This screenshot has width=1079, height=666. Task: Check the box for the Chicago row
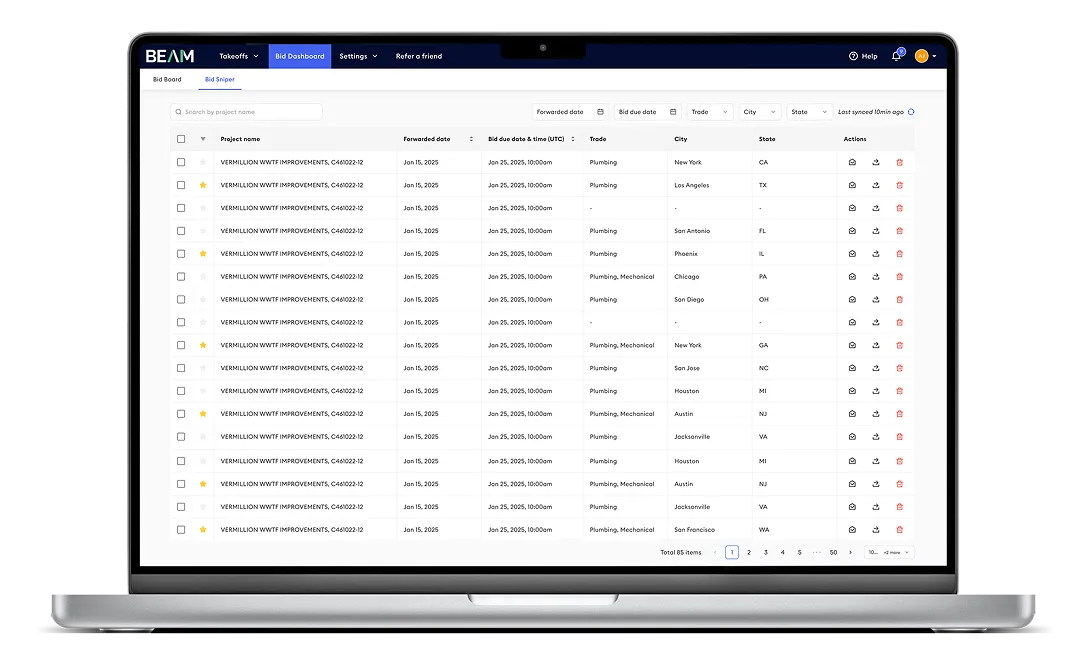(x=181, y=277)
